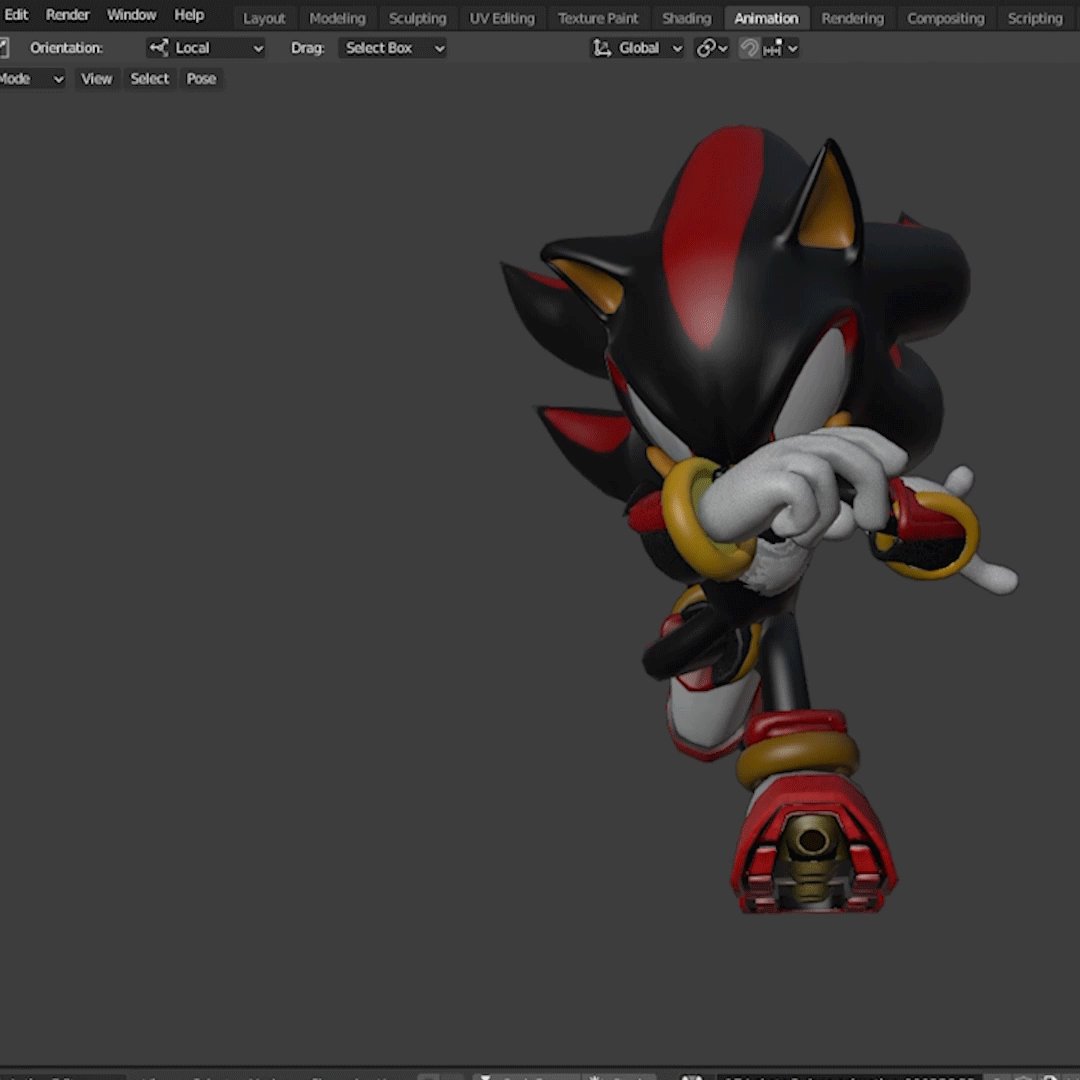Screen dimensions: 1080x1080
Task: Open the Select Box drag mode dropdown
Action: point(392,47)
